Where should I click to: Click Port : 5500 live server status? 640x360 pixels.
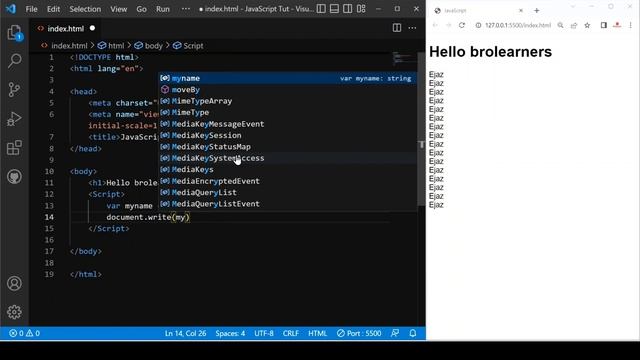359,333
